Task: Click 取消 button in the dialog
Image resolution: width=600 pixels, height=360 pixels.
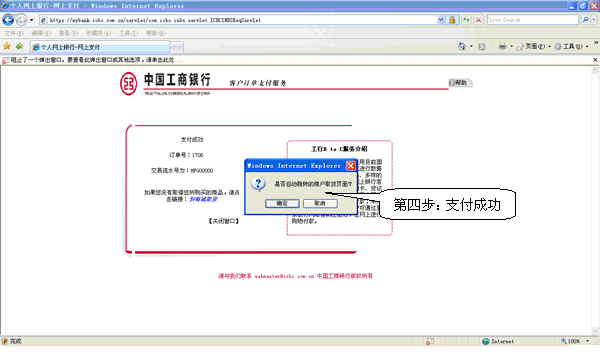Action: (320, 203)
